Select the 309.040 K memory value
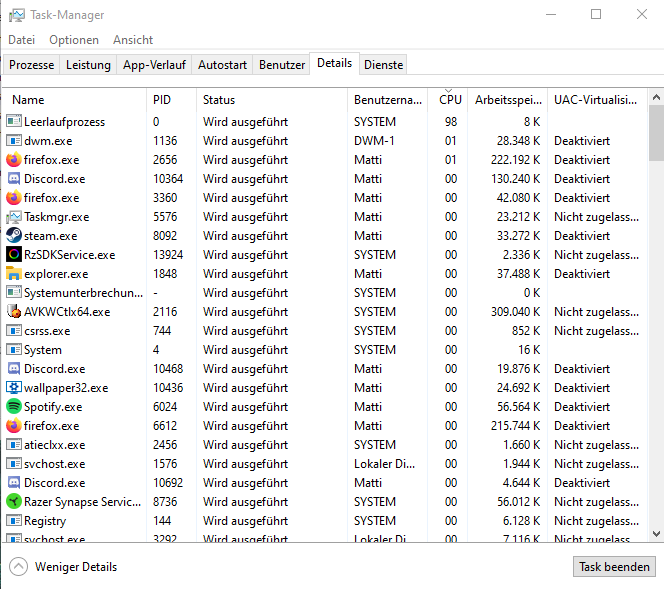The image size is (664, 589). tap(515, 312)
